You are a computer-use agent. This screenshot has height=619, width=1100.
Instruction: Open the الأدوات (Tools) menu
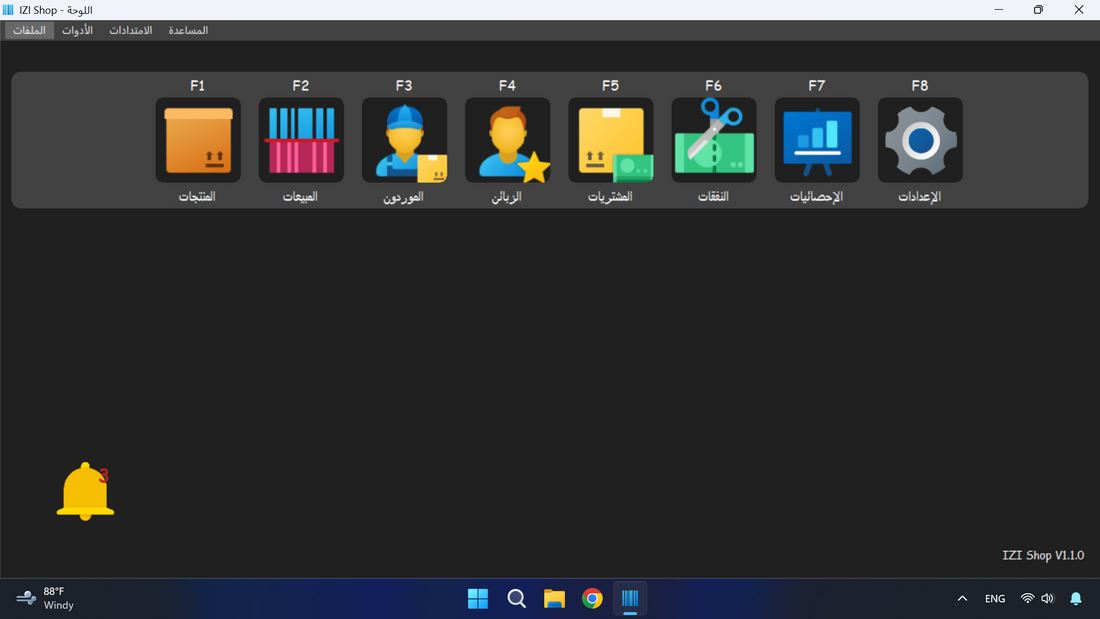77,30
